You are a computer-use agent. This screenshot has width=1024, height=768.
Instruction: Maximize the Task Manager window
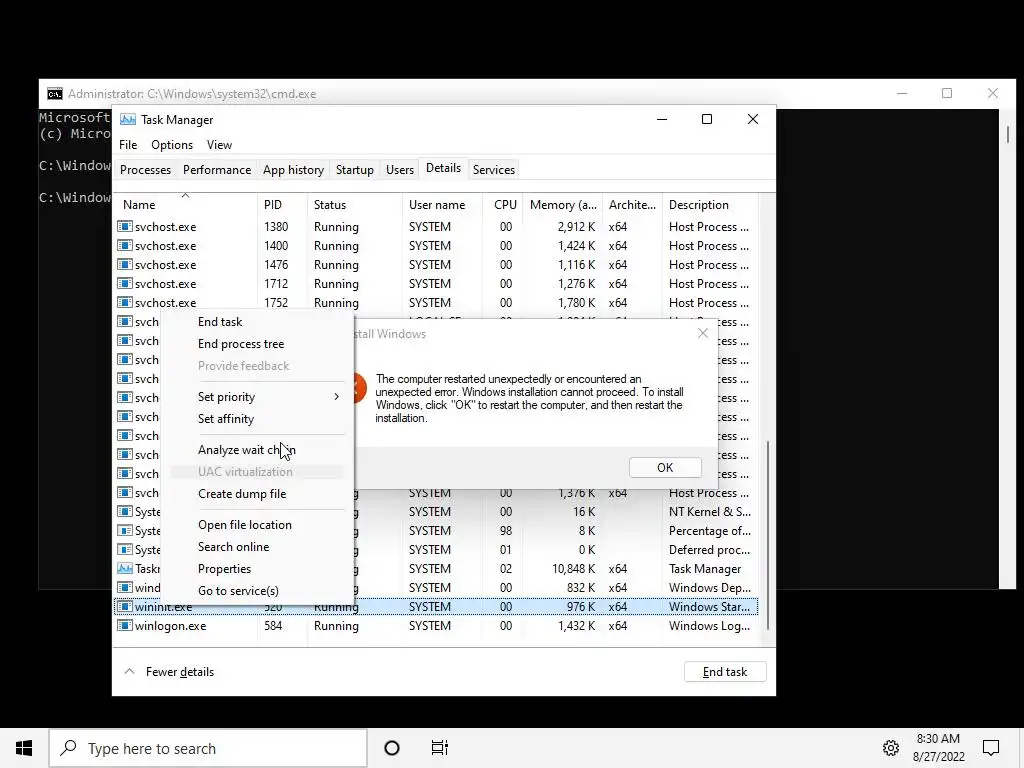point(707,119)
